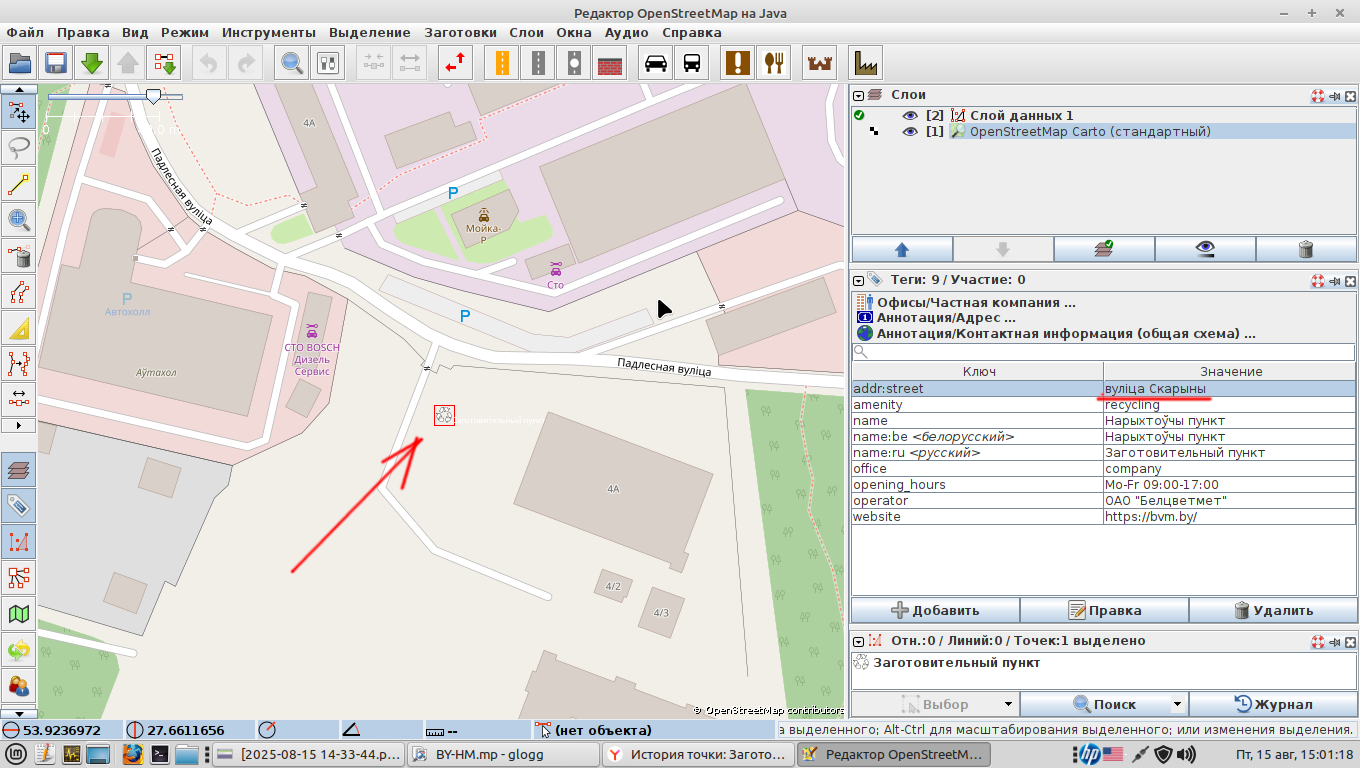
Task: Click the factory preset toolbar icon
Action: [x=865, y=63]
